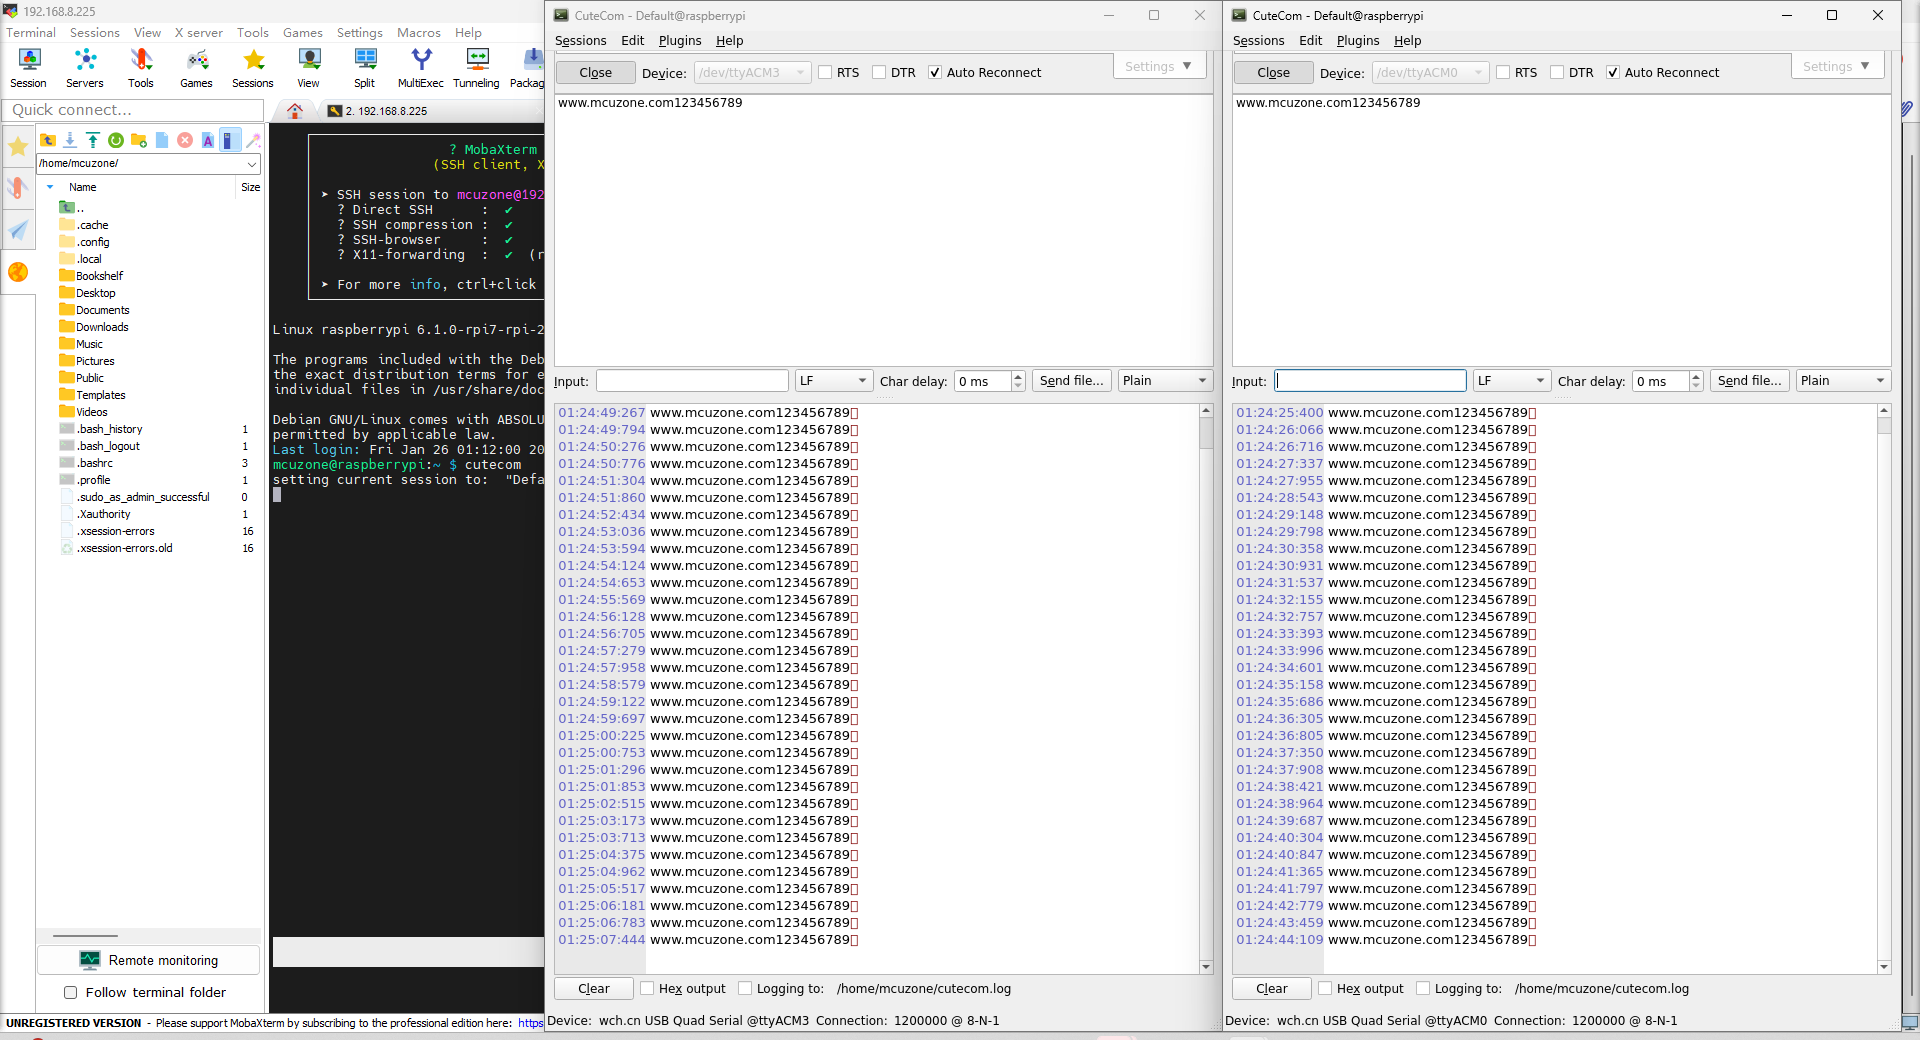
Task: Download selected files in SFTP toolbar
Action: click(70, 140)
